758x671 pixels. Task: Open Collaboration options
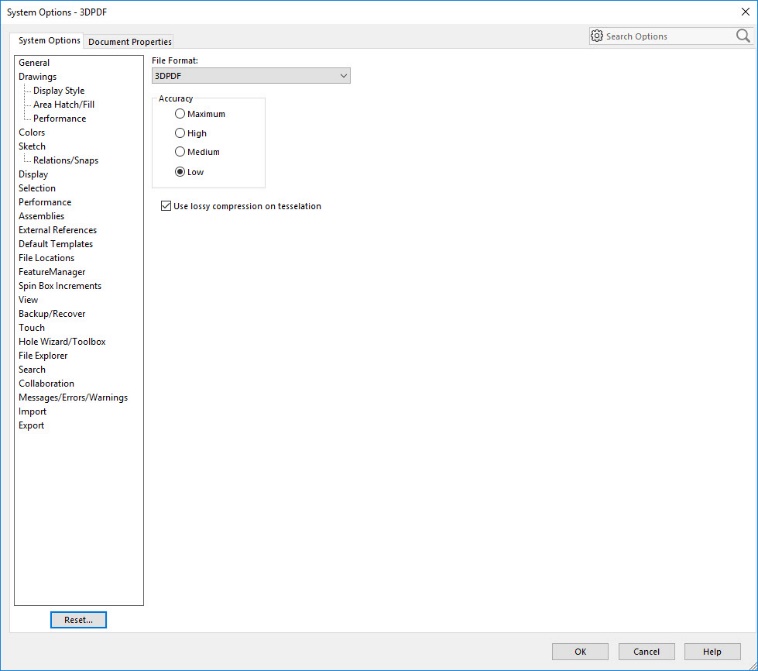point(46,384)
